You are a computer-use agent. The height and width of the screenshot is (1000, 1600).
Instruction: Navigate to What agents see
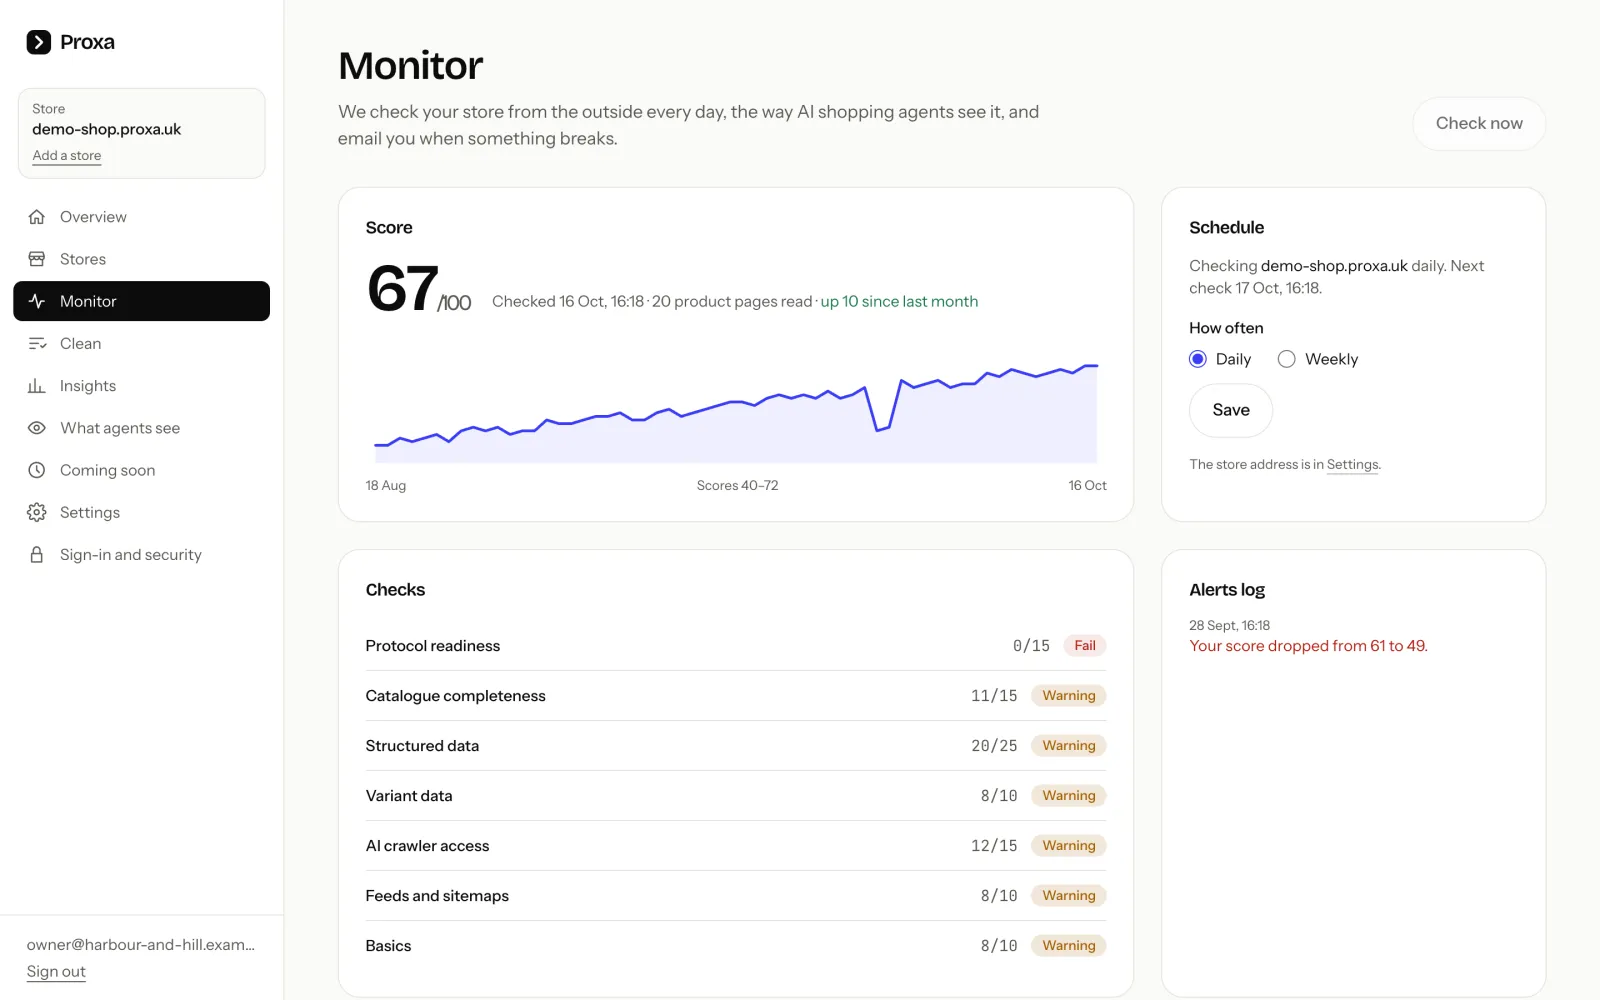tap(141, 428)
